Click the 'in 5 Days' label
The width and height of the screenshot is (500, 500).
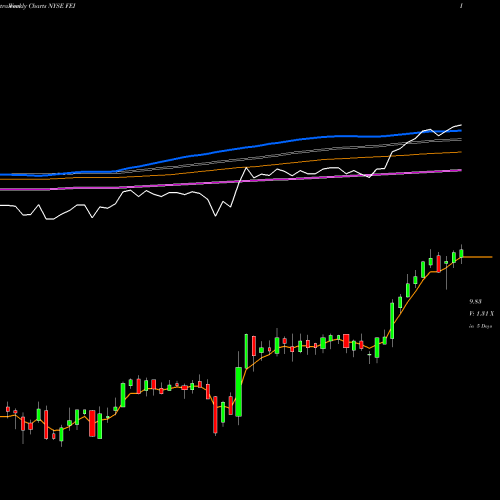click(480, 326)
